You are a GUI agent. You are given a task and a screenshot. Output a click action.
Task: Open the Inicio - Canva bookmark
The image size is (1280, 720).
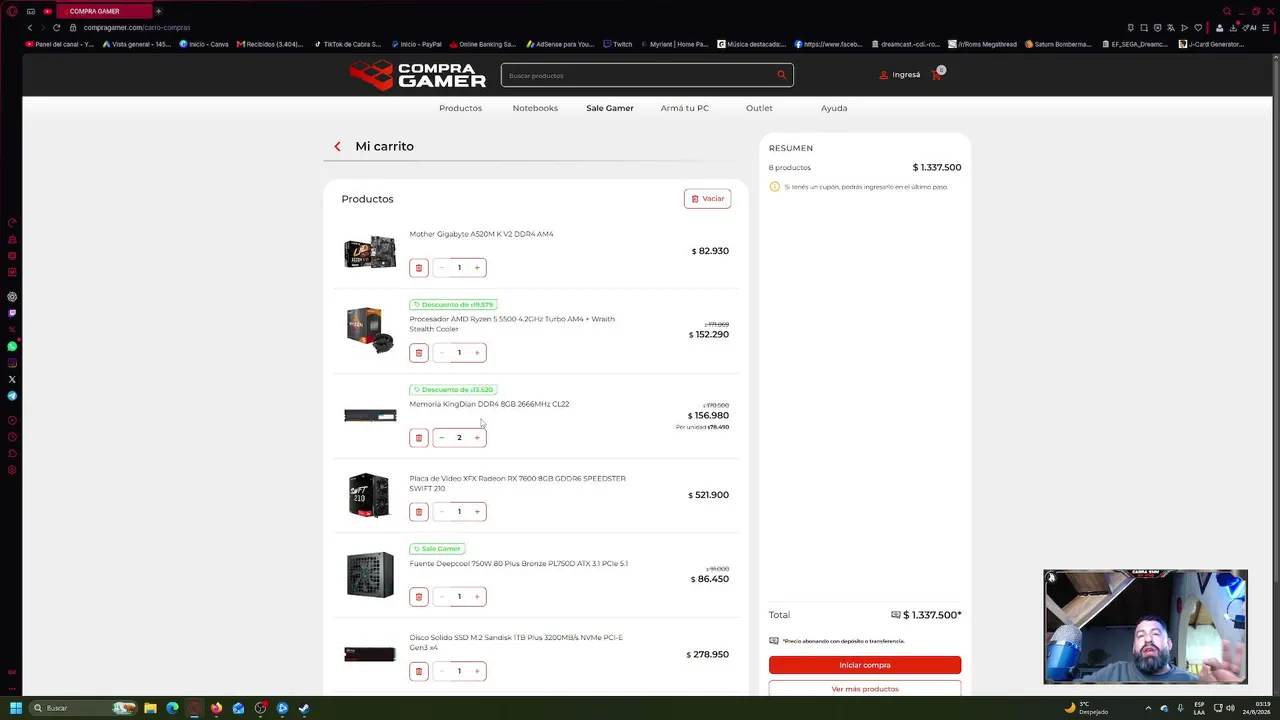(204, 44)
